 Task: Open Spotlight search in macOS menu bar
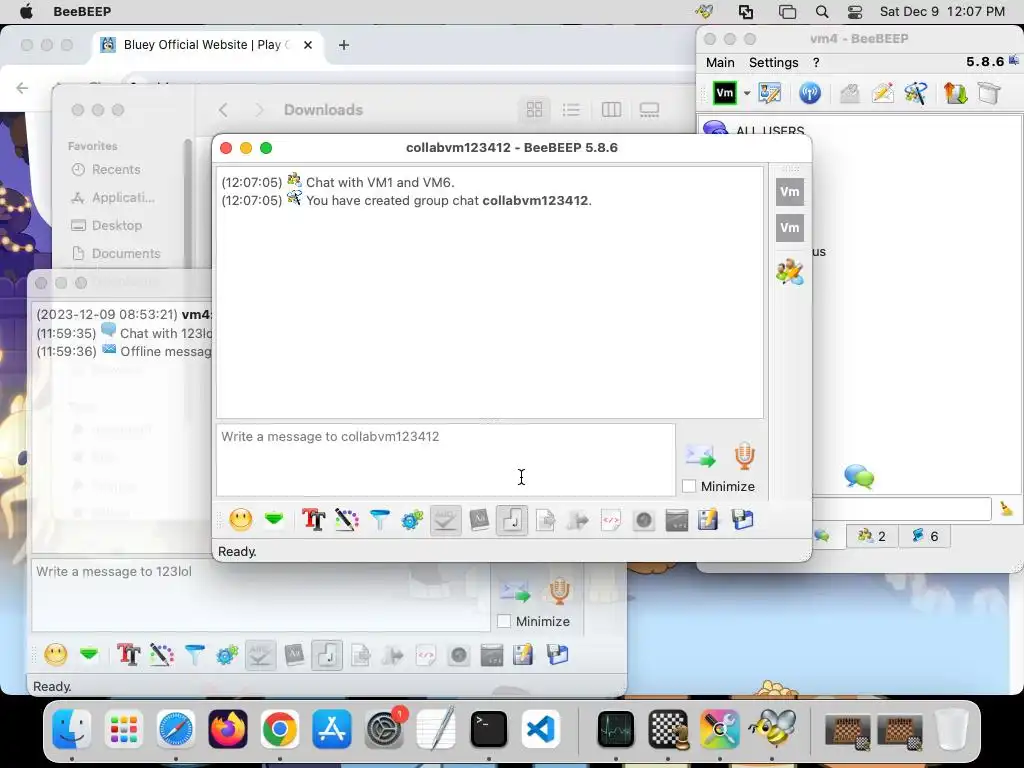click(x=822, y=12)
